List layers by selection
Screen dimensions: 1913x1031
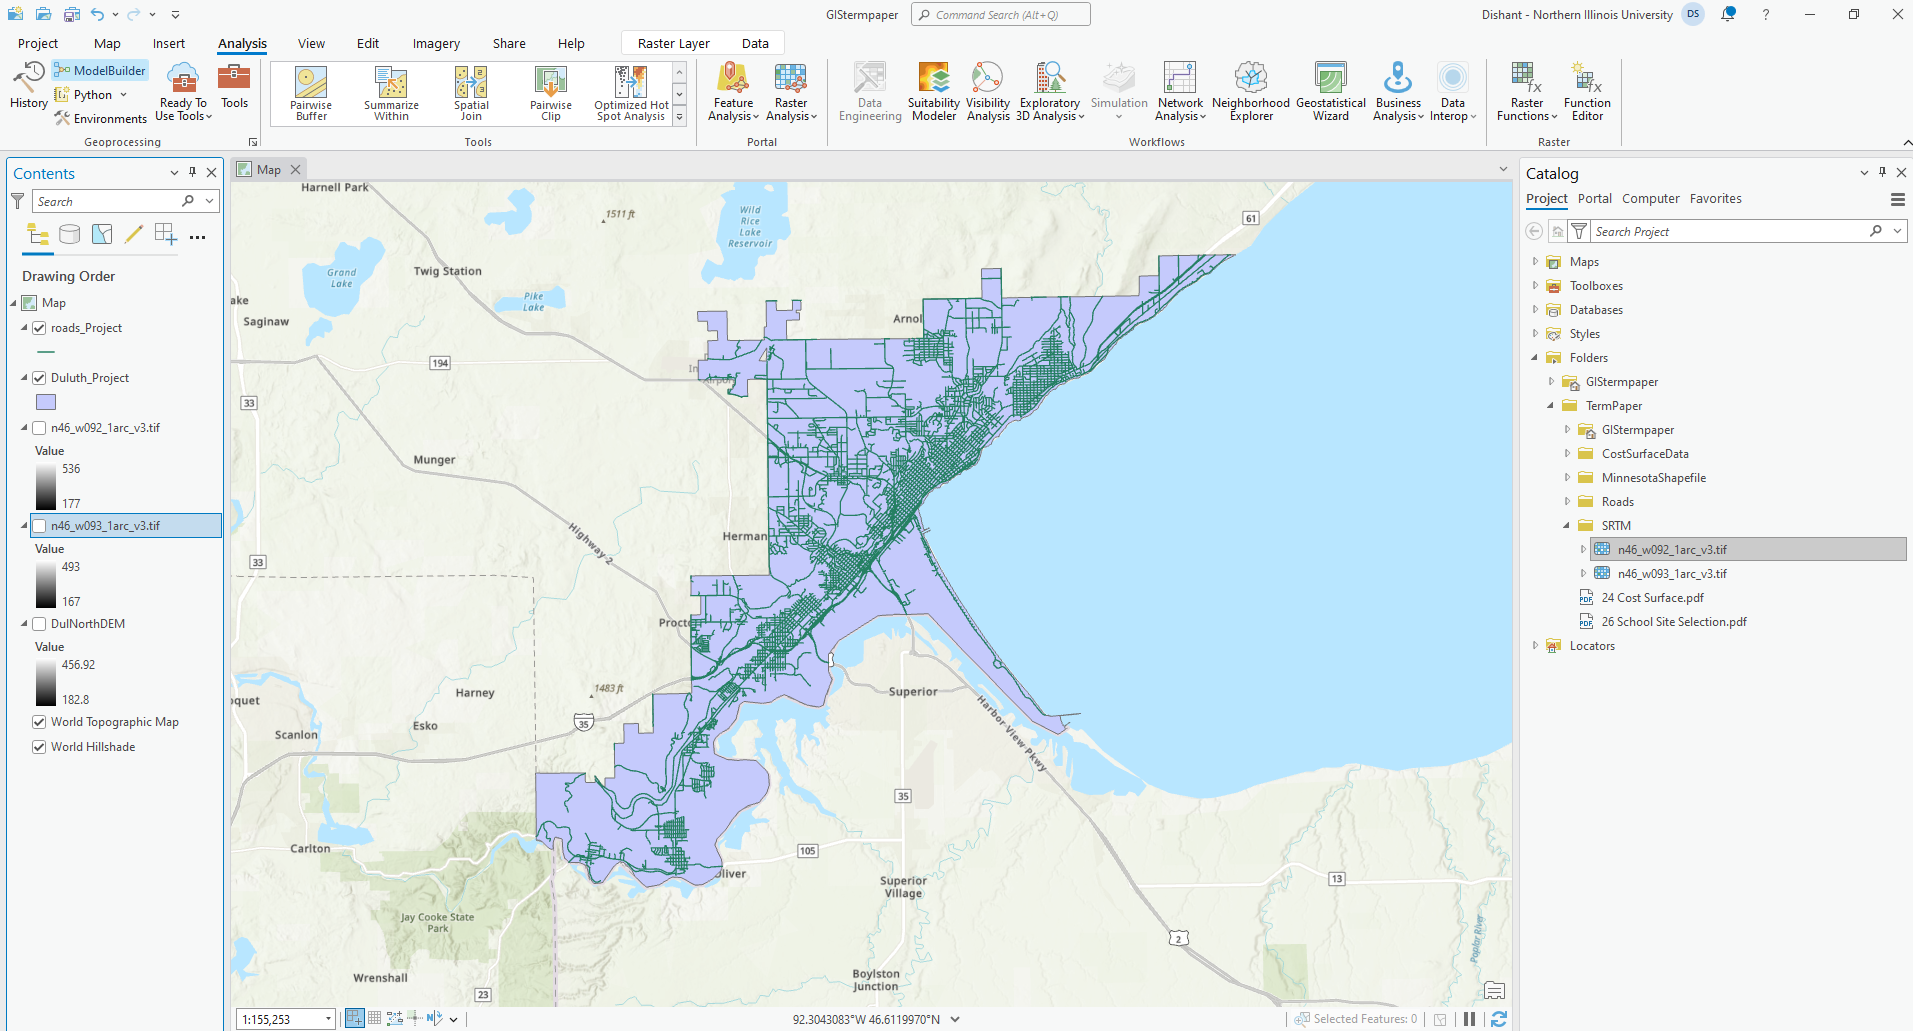[102, 235]
